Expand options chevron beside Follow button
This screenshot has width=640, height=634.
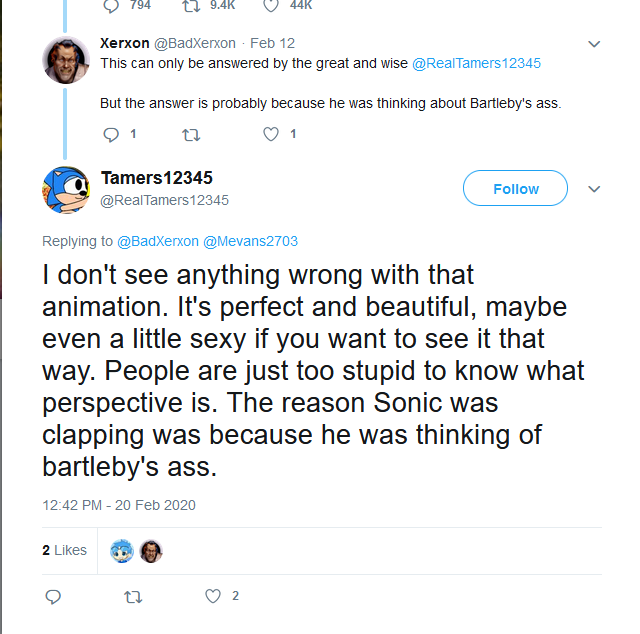click(x=593, y=189)
